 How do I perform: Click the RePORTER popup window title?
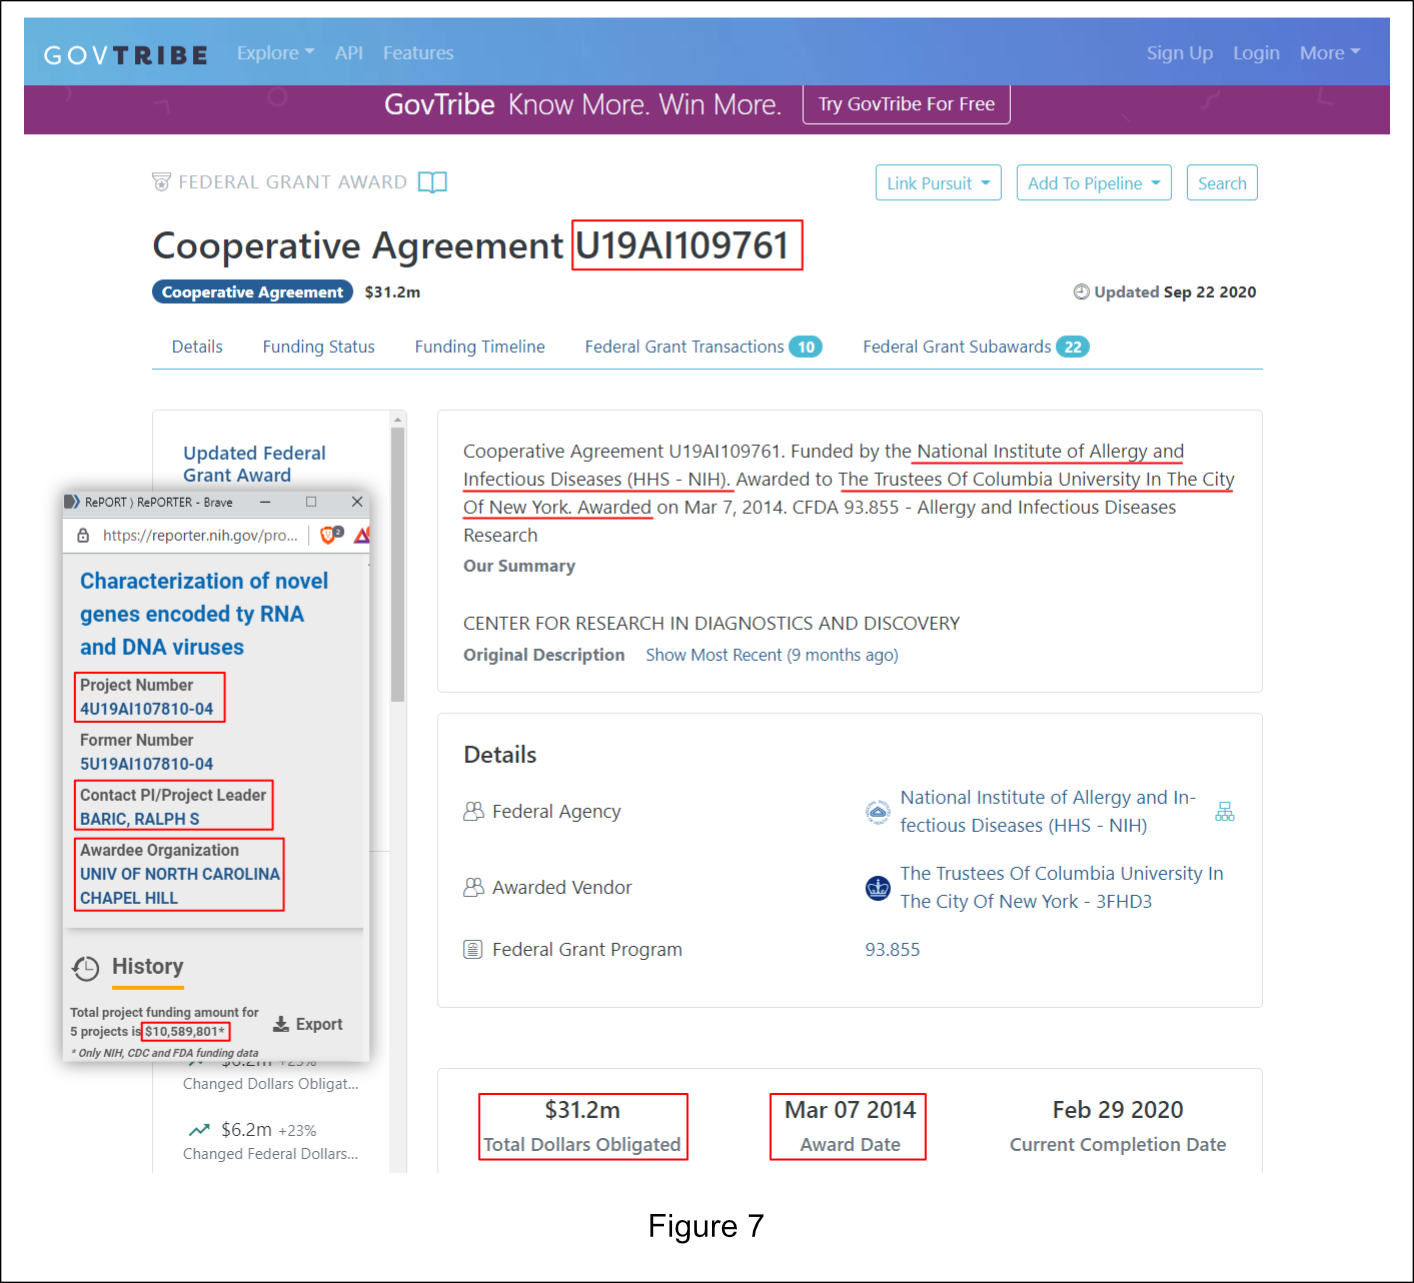click(x=159, y=502)
